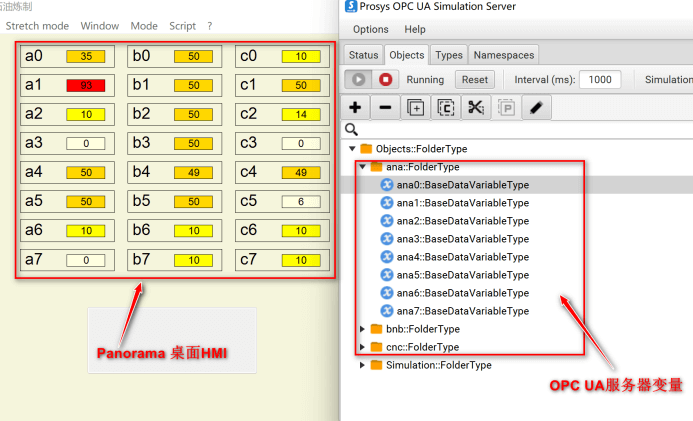The image size is (693, 421).
Task: Stop the simulation with the red stop button
Action: click(x=386, y=79)
